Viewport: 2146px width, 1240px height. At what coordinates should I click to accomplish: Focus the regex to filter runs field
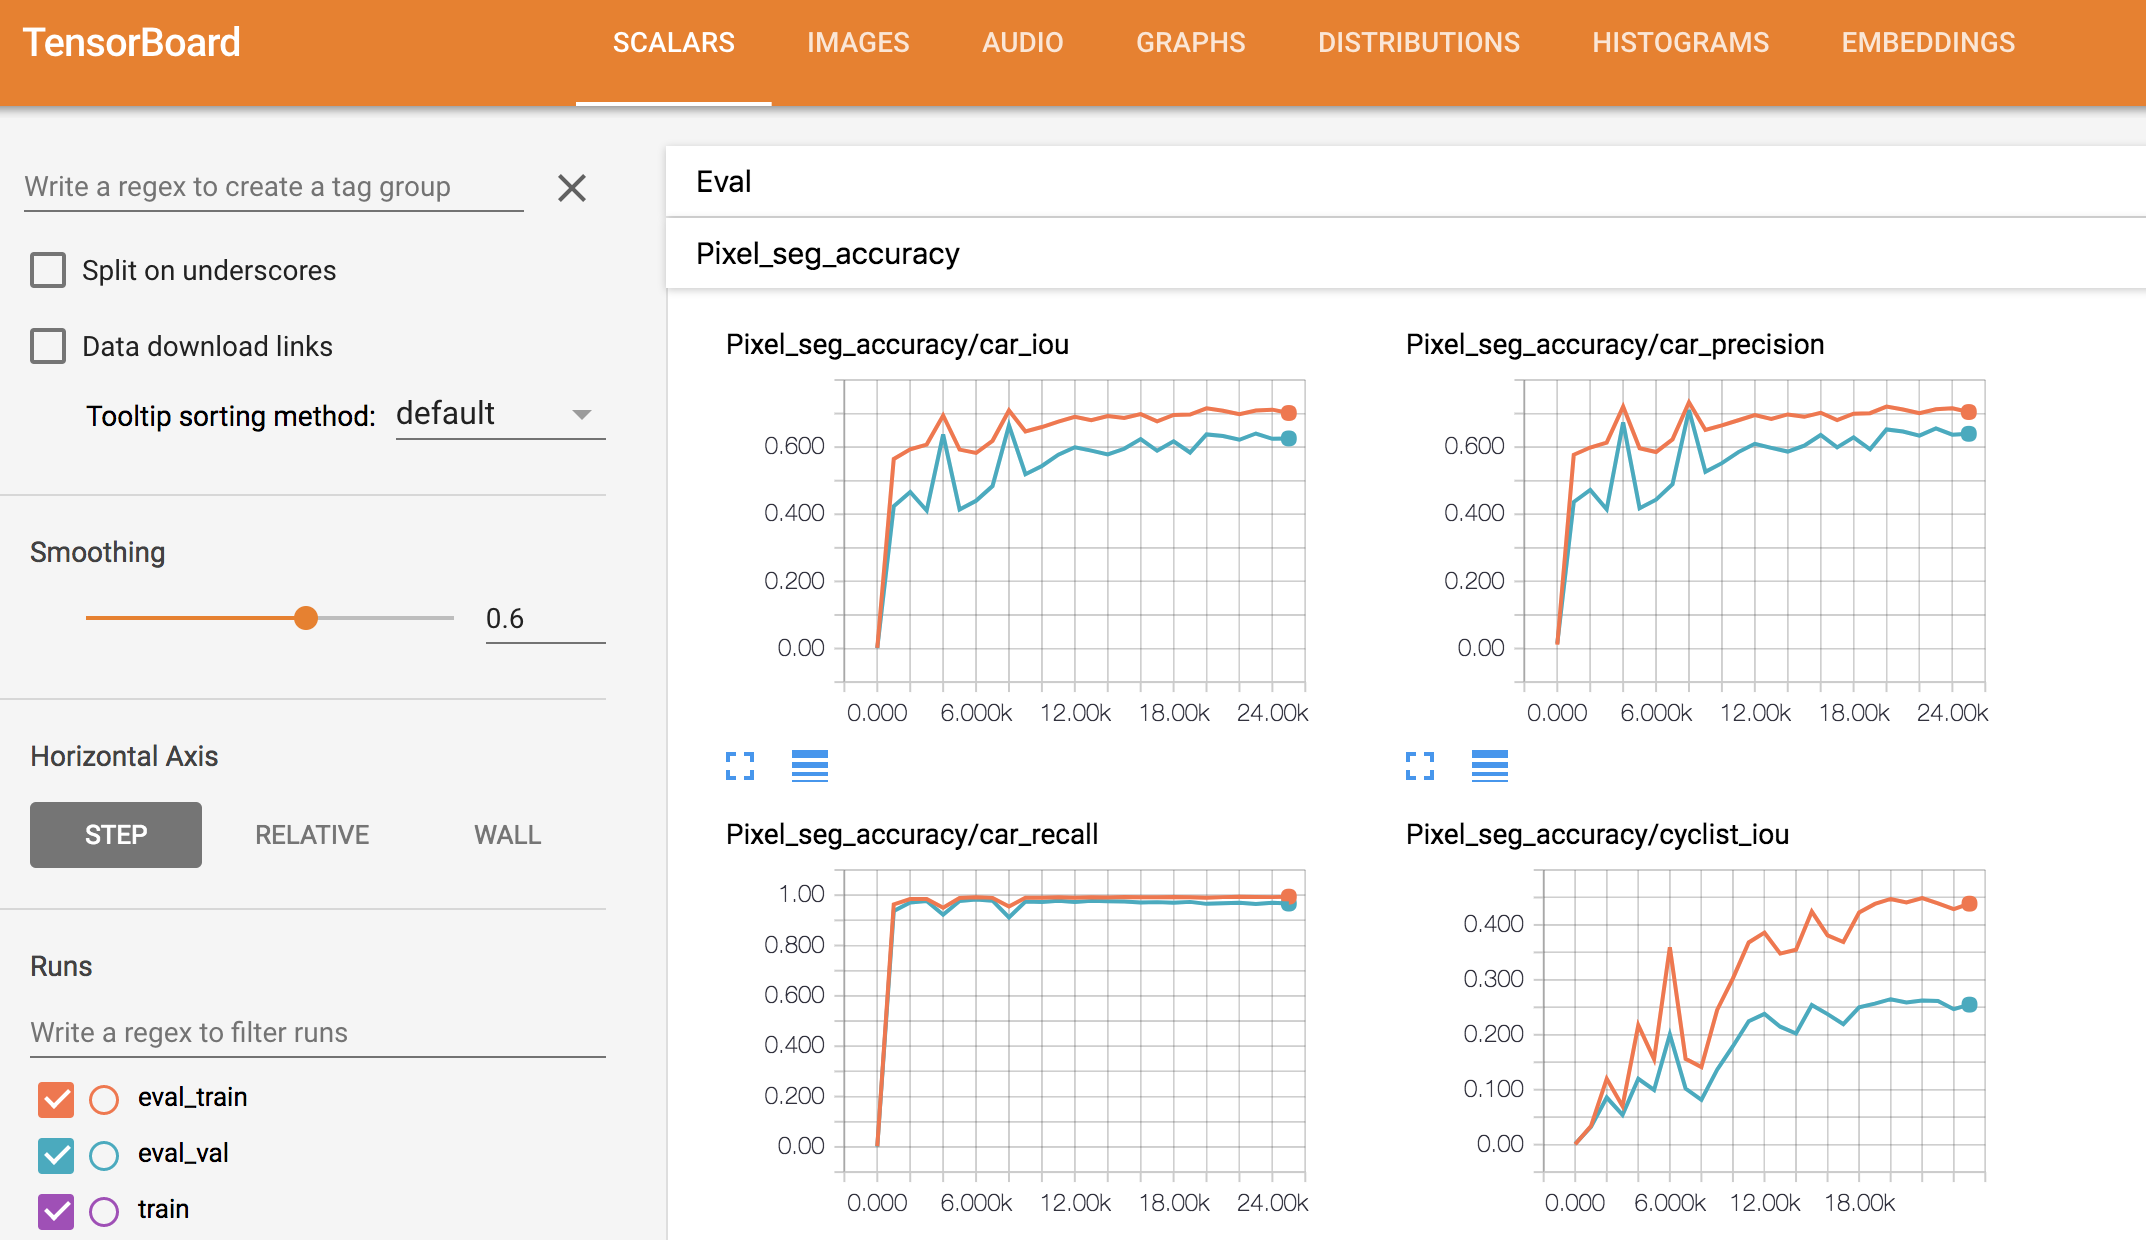point(317,1032)
